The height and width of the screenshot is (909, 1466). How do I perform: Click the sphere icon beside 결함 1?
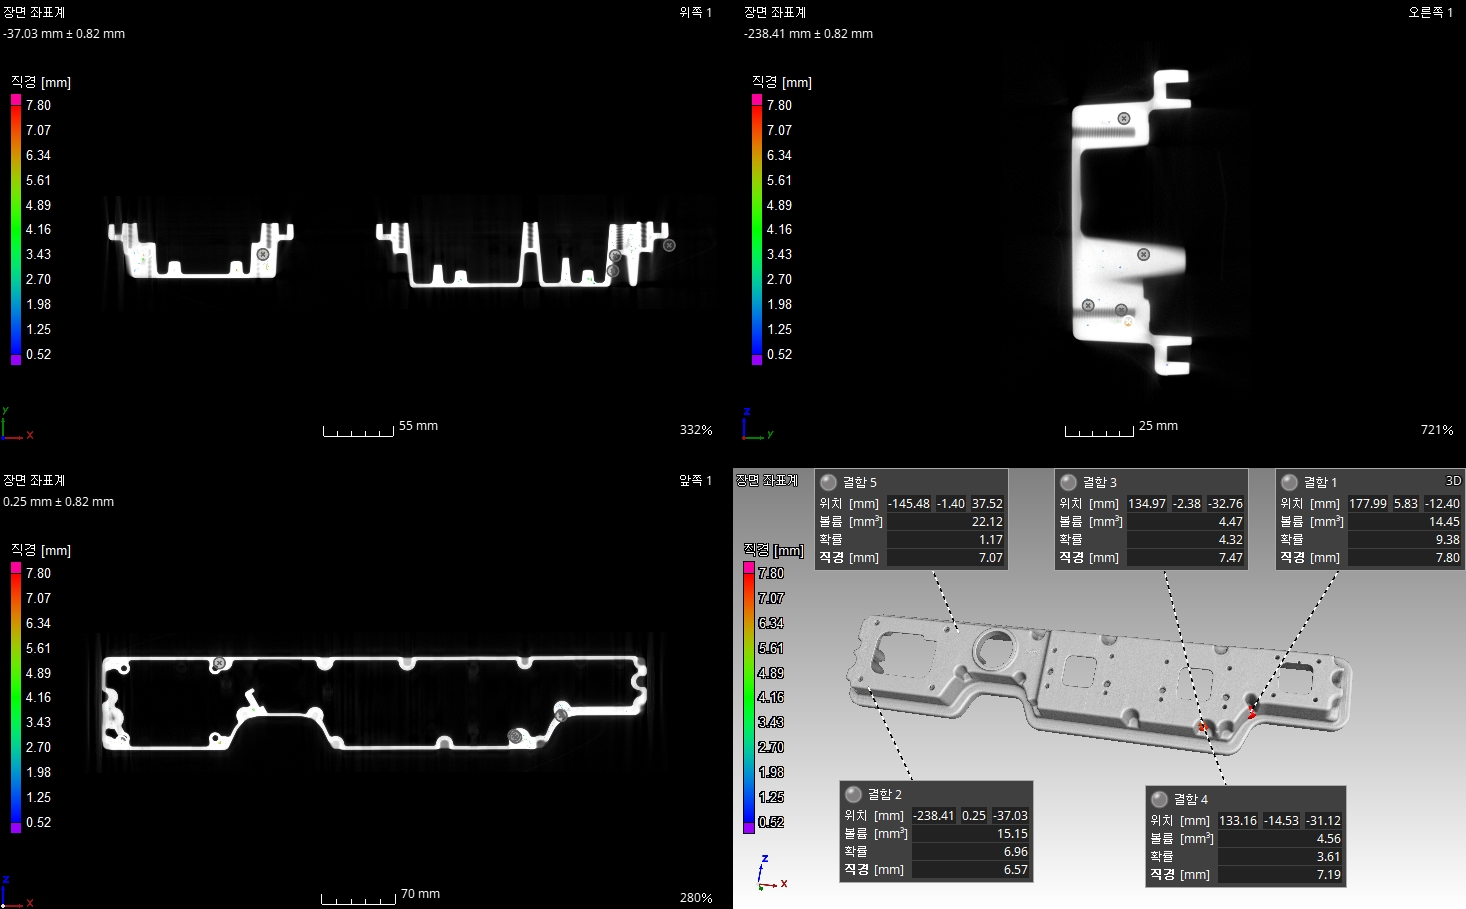pyautogui.click(x=1289, y=482)
